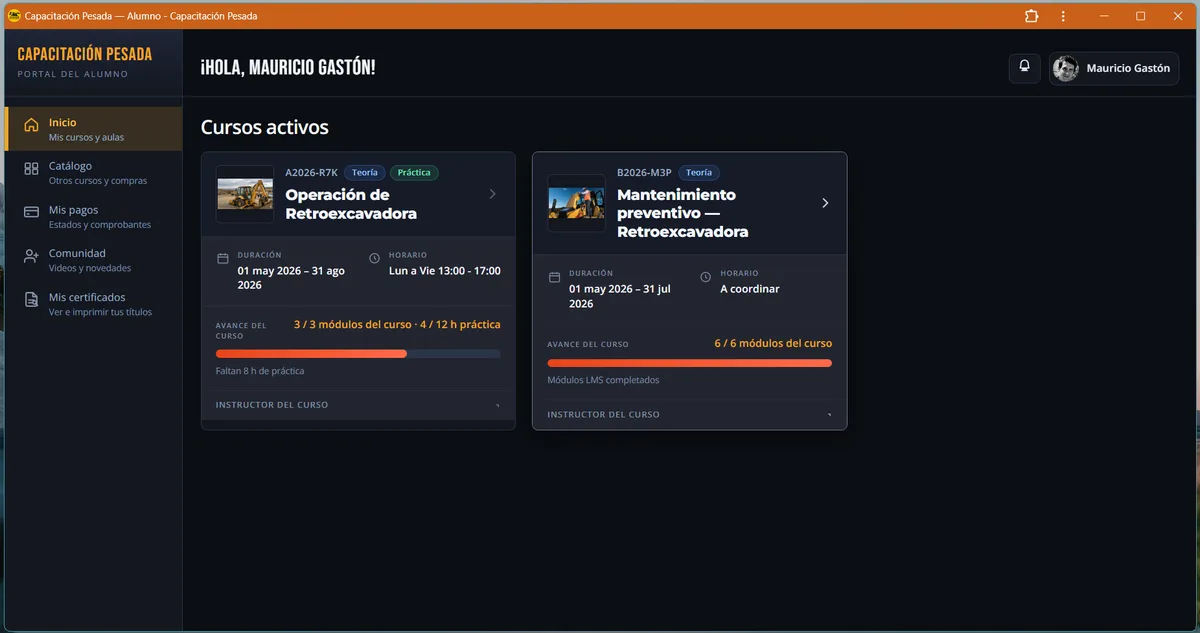The height and width of the screenshot is (633, 1200).
Task: Click the '¡Hola, Mauricio Gastón!' greeting
Action: [x=288, y=68]
